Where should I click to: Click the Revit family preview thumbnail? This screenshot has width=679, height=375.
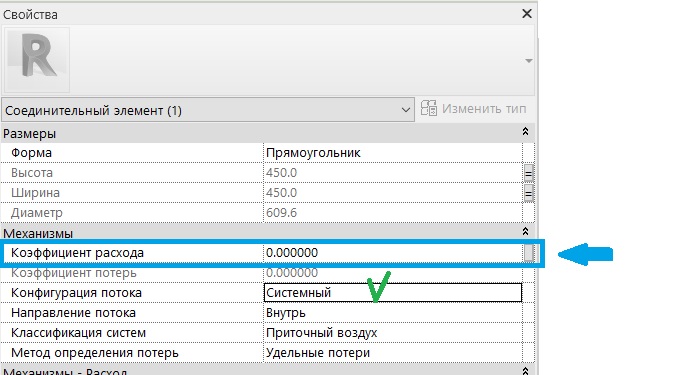pos(37,60)
